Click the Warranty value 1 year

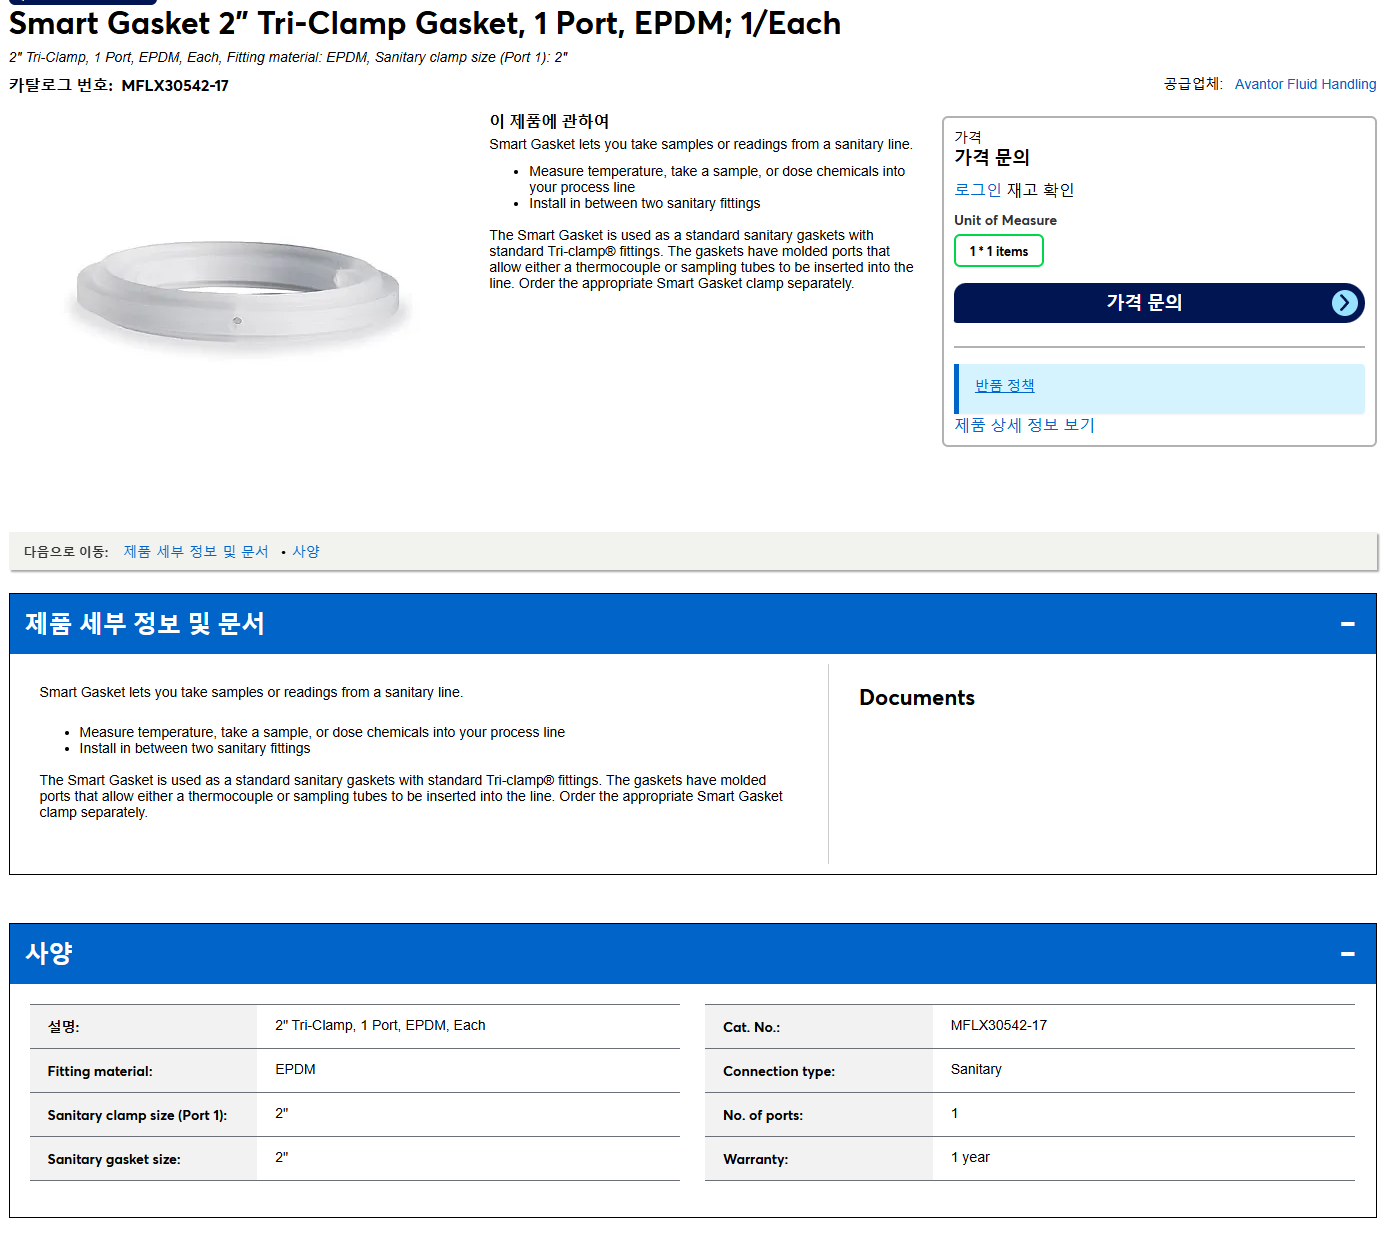tap(970, 1158)
